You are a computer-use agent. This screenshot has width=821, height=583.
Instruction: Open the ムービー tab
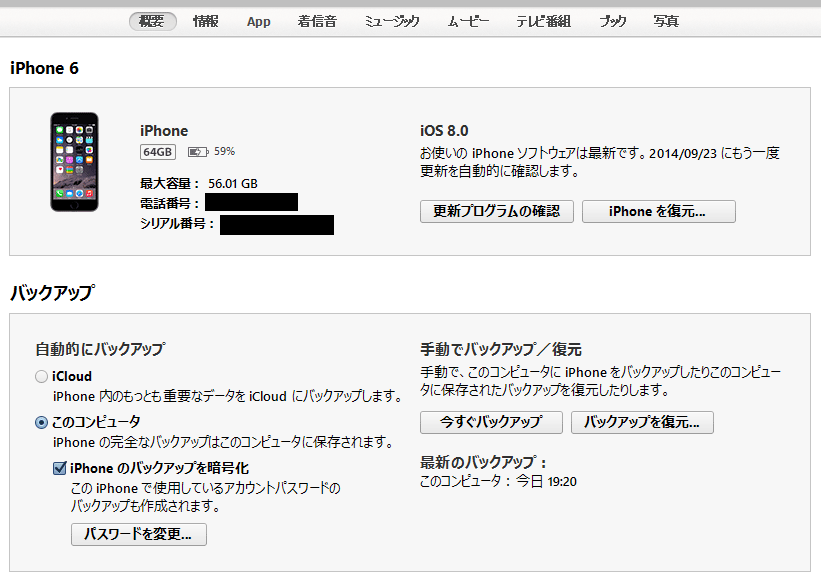coord(468,21)
